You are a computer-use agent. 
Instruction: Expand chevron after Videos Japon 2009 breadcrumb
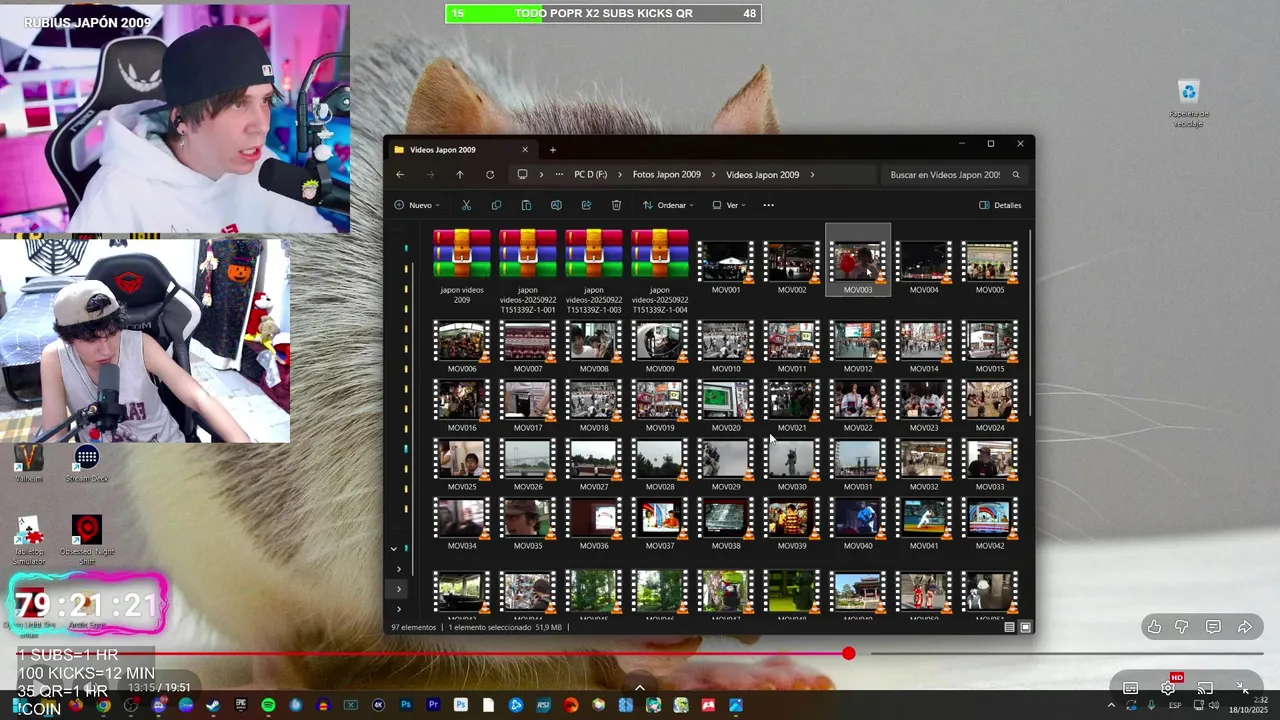click(x=812, y=174)
